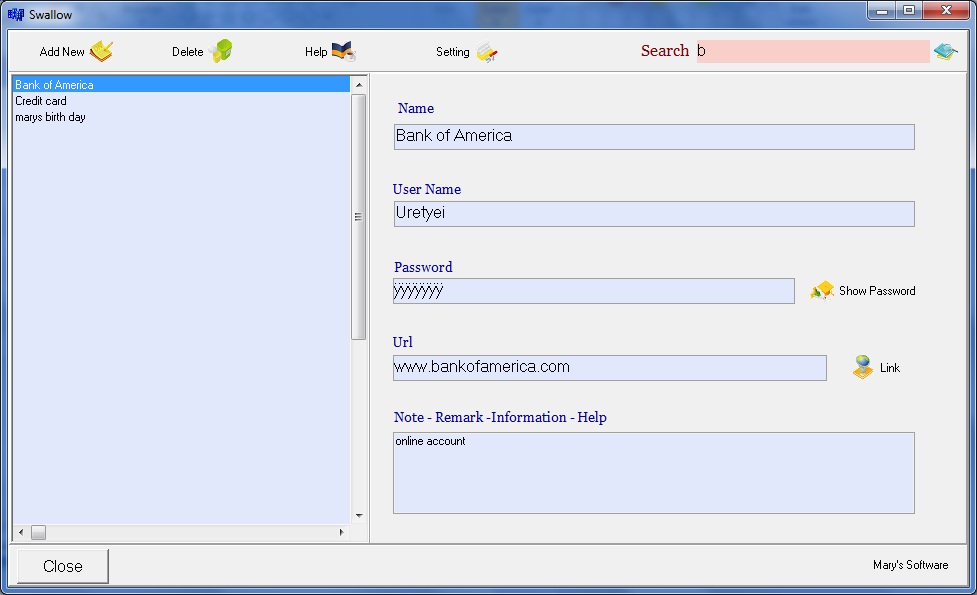Click the Url text field

click(609, 367)
